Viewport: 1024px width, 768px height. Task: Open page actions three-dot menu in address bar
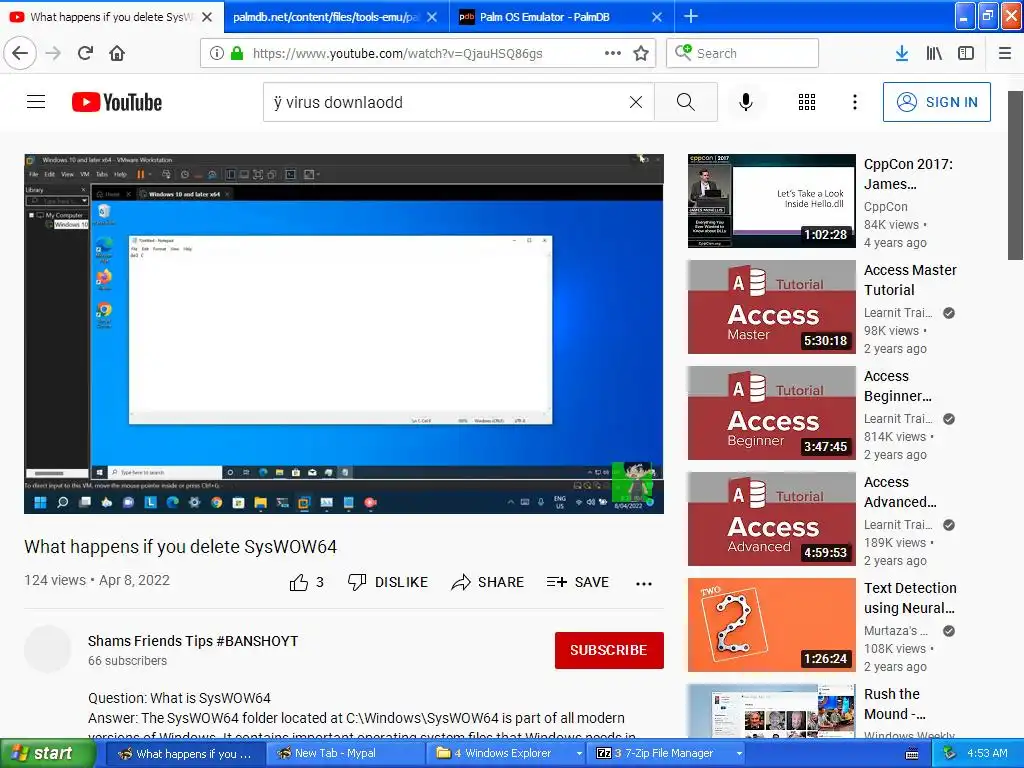click(613, 53)
